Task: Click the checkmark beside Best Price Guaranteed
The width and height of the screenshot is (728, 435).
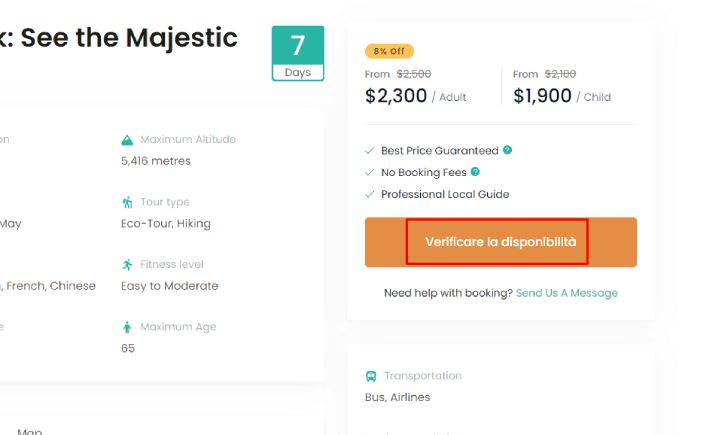Action: coord(370,151)
